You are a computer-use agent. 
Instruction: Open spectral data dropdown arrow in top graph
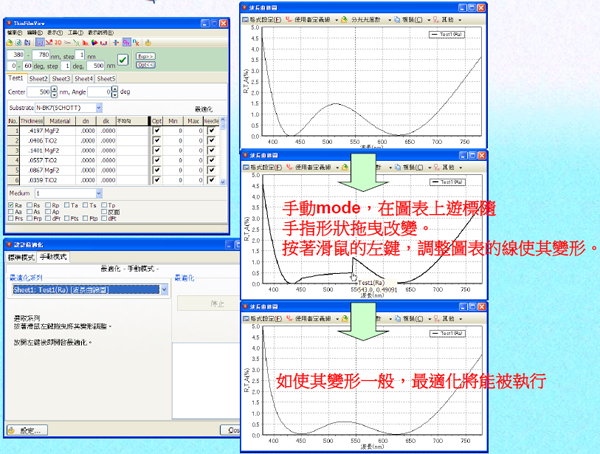tap(390, 20)
